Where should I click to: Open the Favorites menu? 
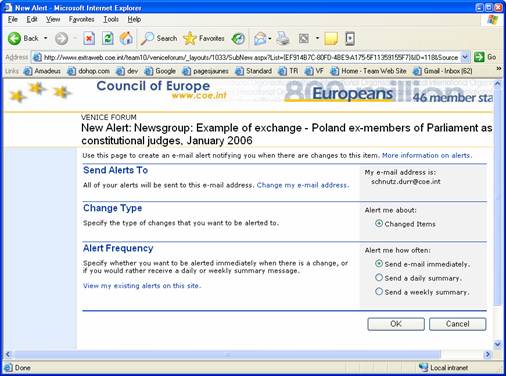click(81, 19)
